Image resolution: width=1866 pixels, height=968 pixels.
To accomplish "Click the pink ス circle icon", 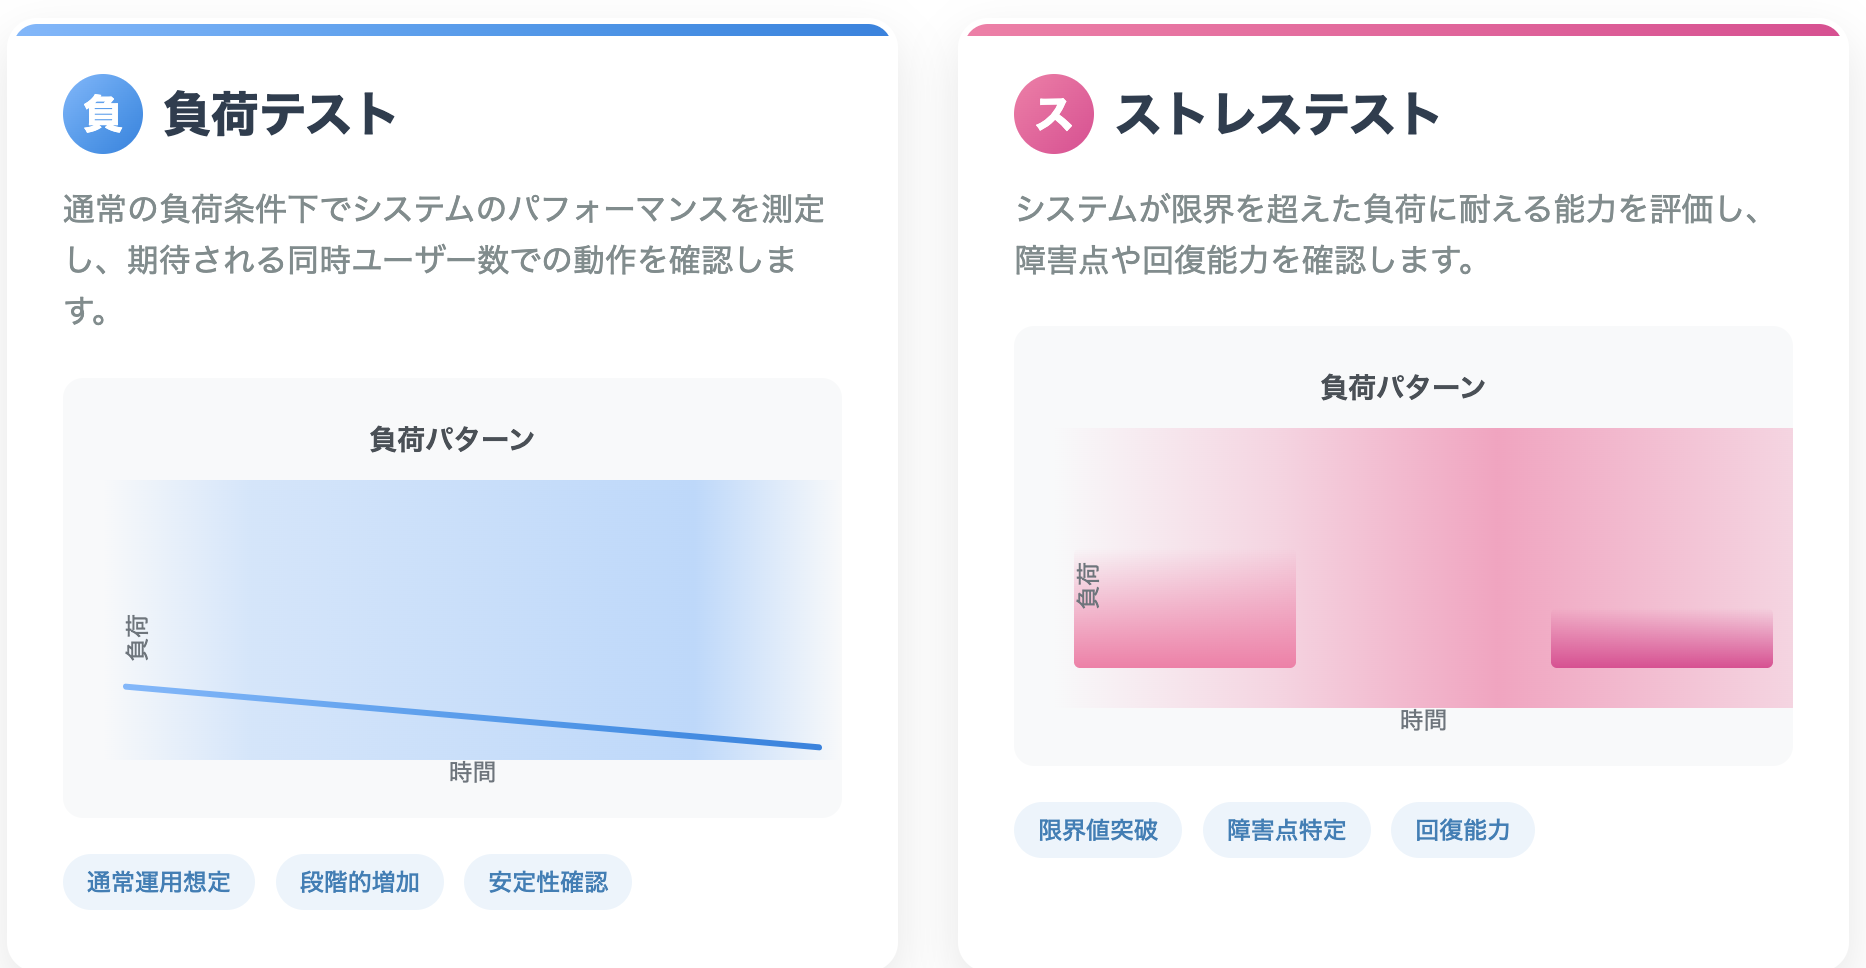I will click(1054, 114).
